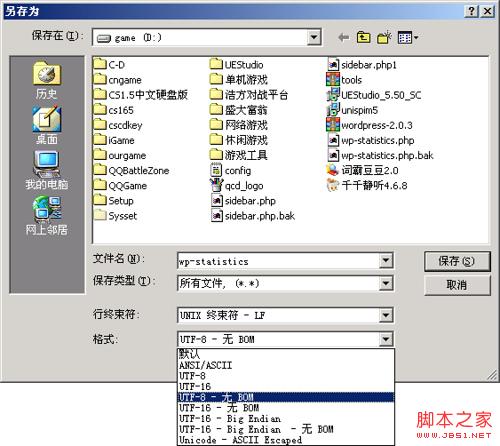Select the qcd_logo file
The width and height of the screenshot is (500, 446).
236,186
